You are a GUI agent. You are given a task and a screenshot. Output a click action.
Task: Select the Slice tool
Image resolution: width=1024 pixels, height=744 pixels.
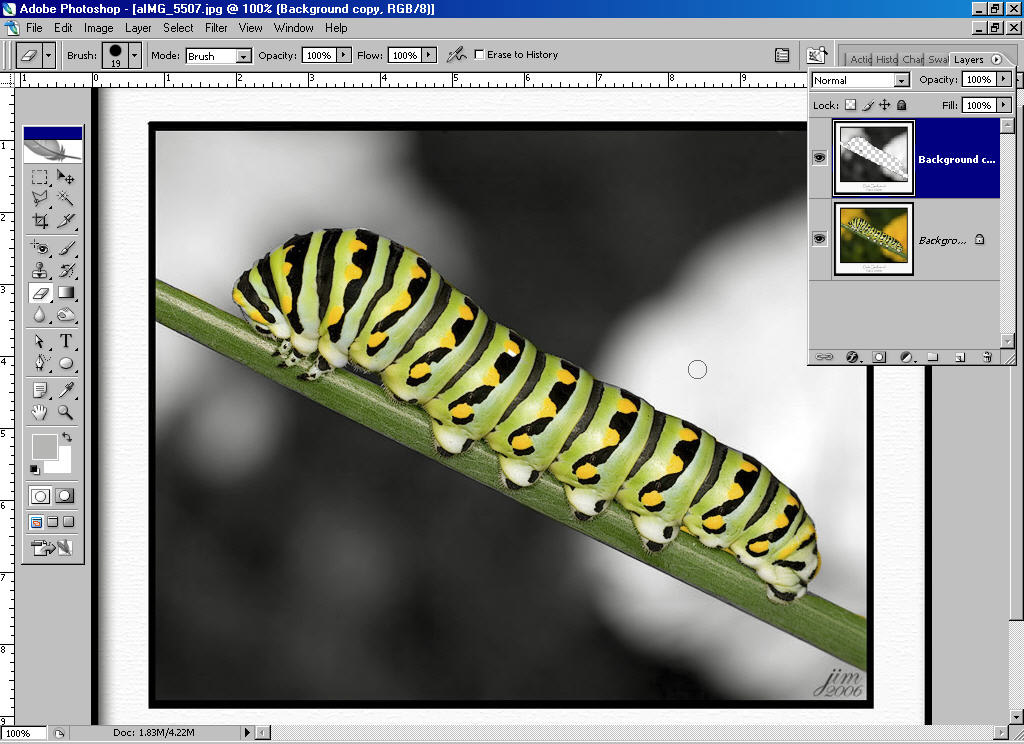pos(65,220)
